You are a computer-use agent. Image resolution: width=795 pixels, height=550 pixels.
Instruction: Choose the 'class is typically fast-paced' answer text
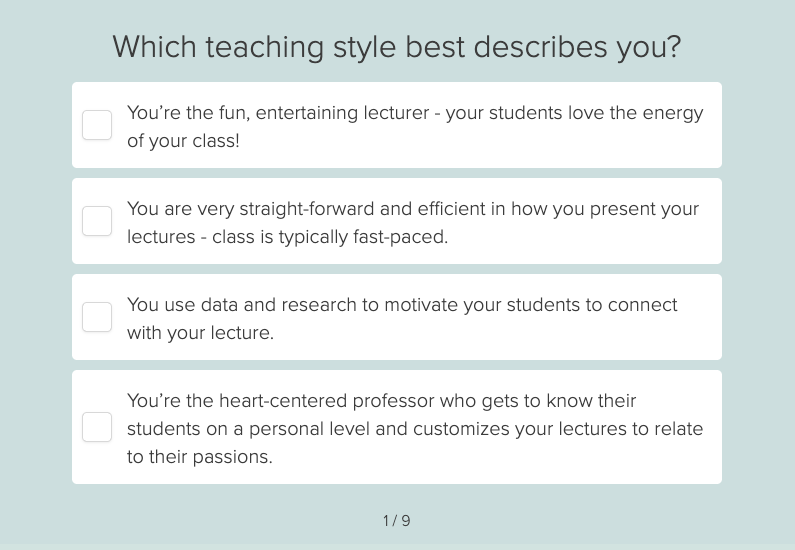coord(413,223)
